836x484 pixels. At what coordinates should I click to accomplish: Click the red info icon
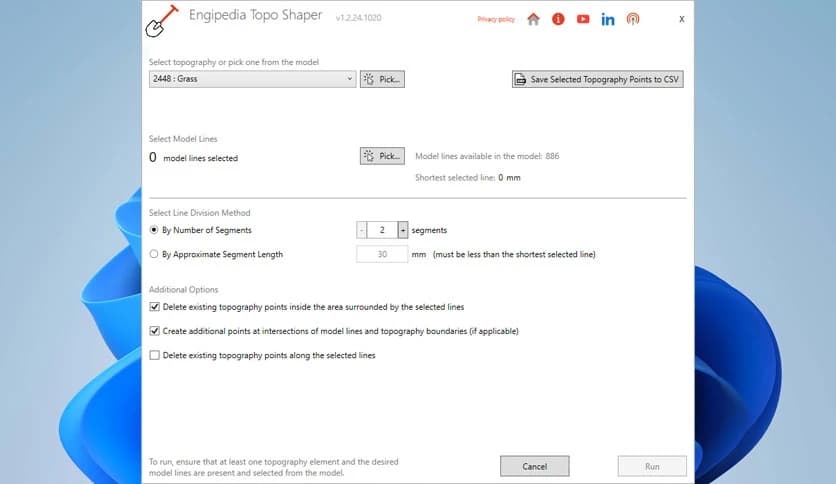click(558, 19)
